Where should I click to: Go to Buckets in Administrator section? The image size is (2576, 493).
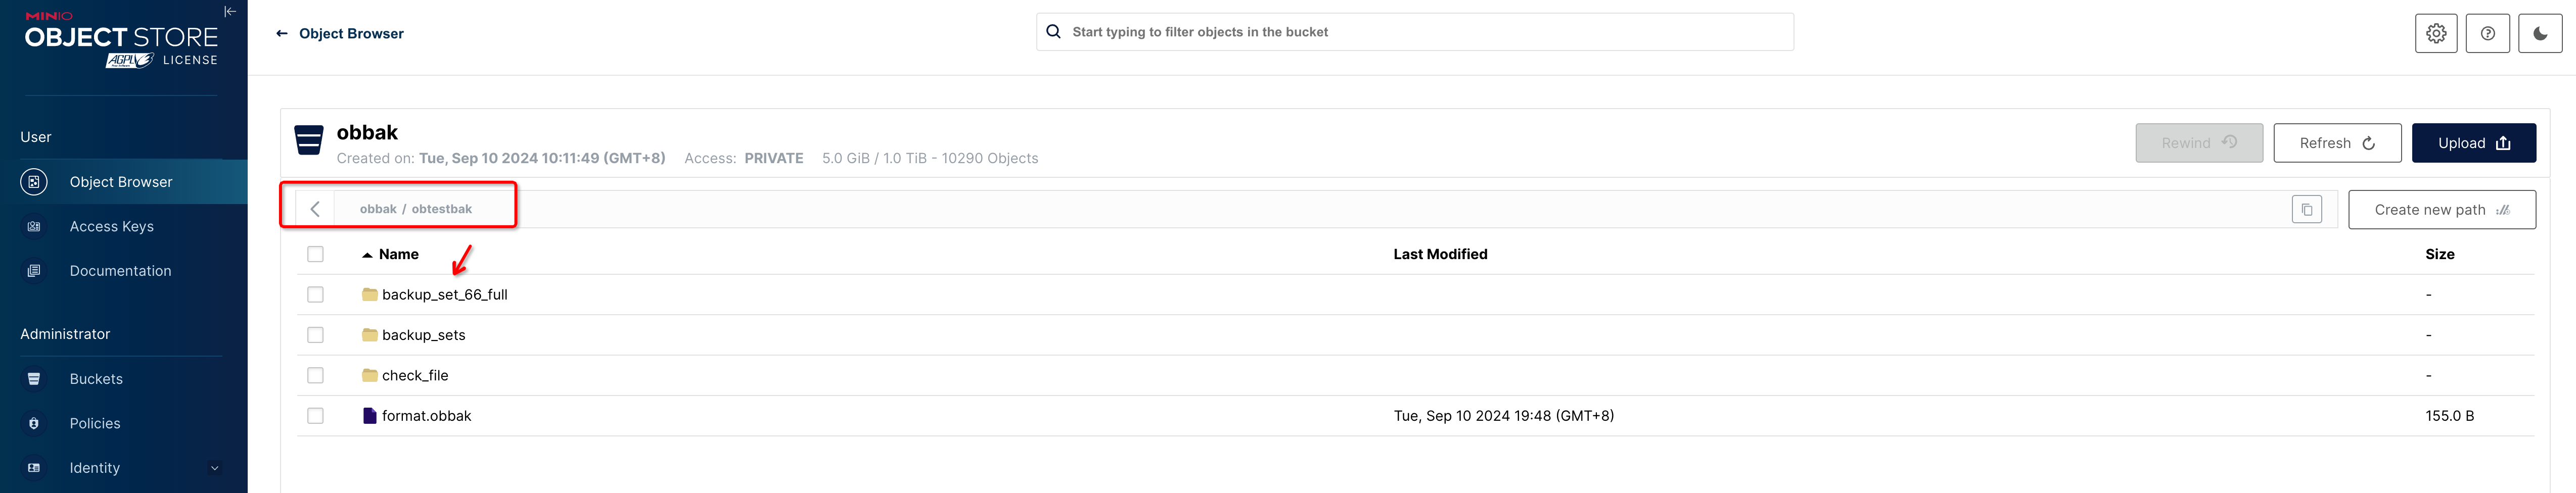96,379
